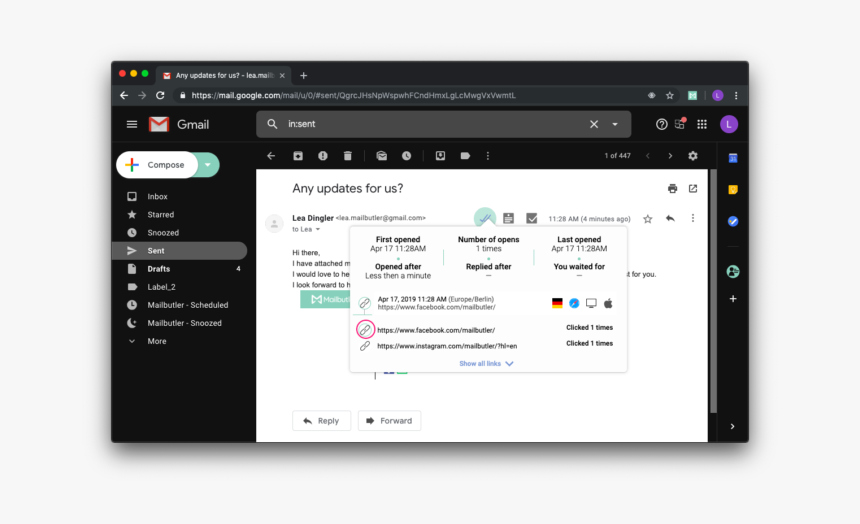The width and height of the screenshot is (860, 524).
Task: Open Google Tasks side panel icon
Action: 733,221
